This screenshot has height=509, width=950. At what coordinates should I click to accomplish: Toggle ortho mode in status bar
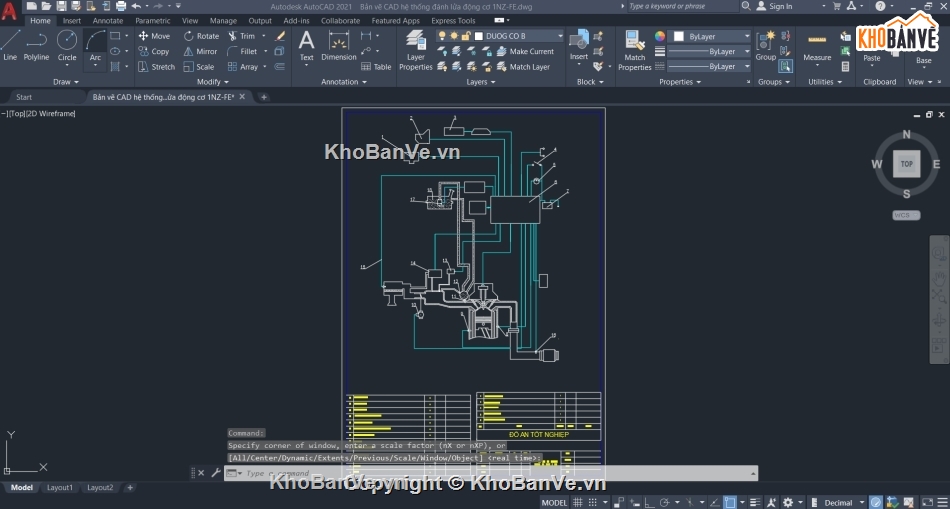pyautogui.click(x=649, y=502)
